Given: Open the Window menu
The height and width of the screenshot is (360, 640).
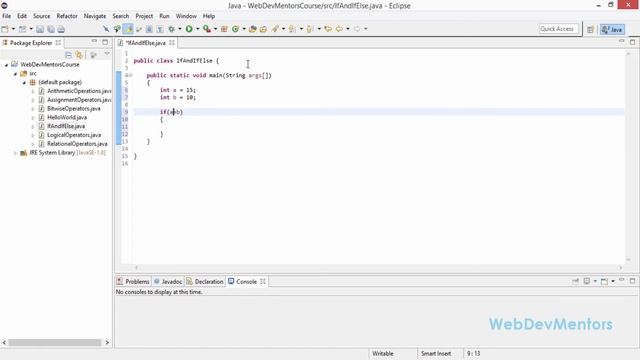Looking at the screenshot, I should (x=186, y=16).
